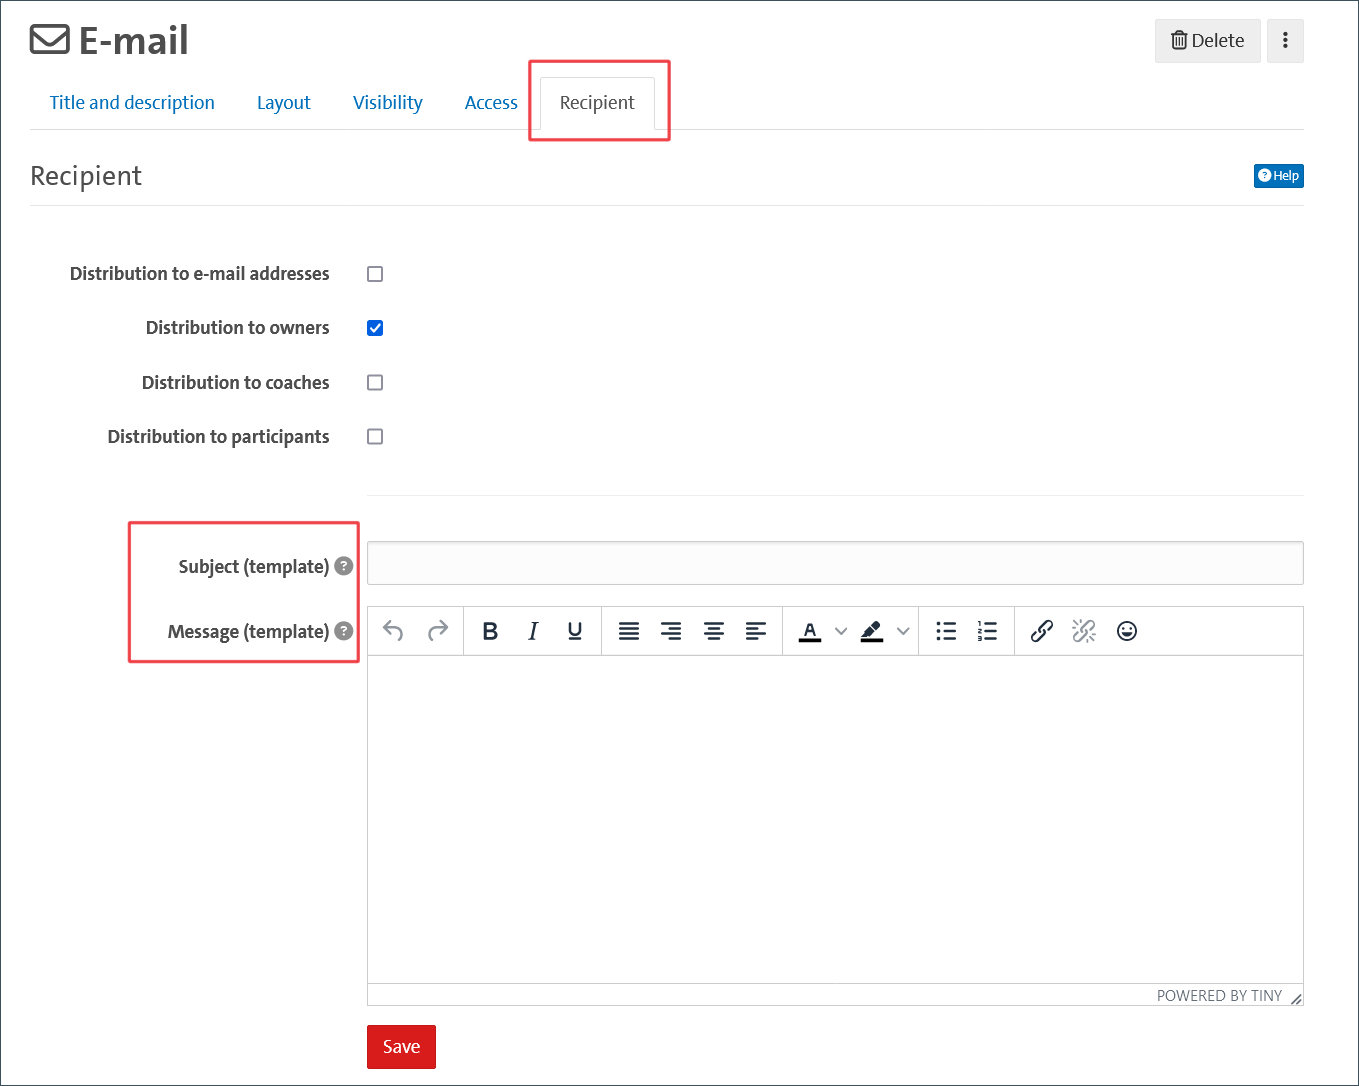Click the Redo icon in the editor toolbar
The image size is (1359, 1086).
(437, 631)
